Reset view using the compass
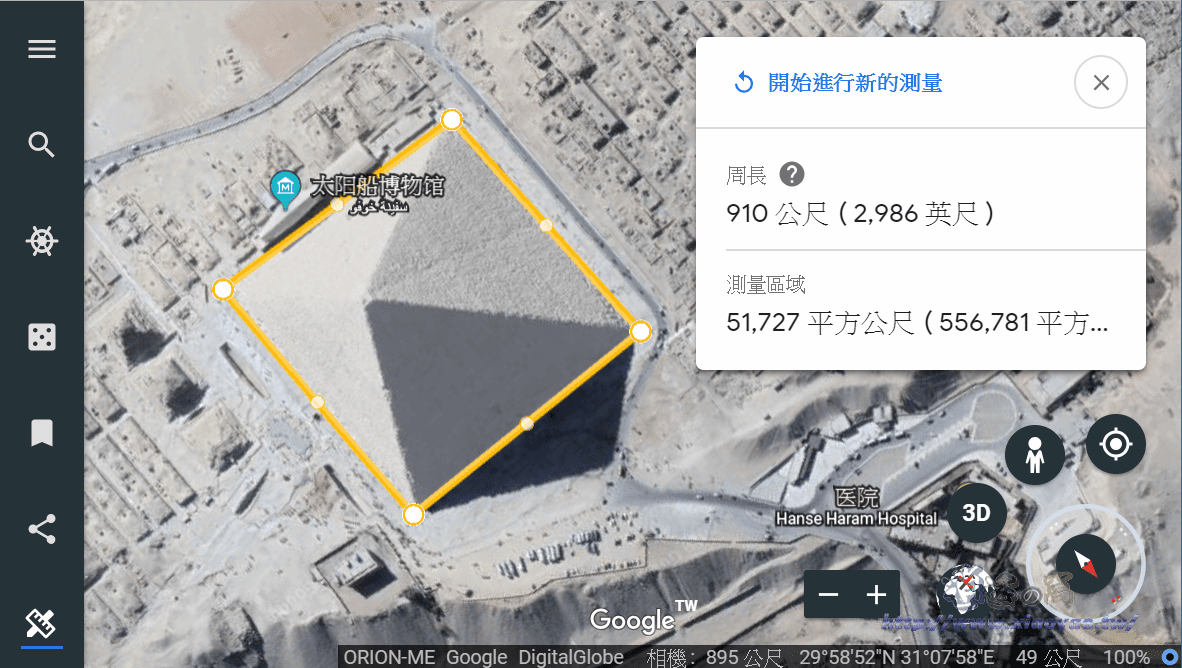This screenshot has width=1182, height=668. (1086, 564)
